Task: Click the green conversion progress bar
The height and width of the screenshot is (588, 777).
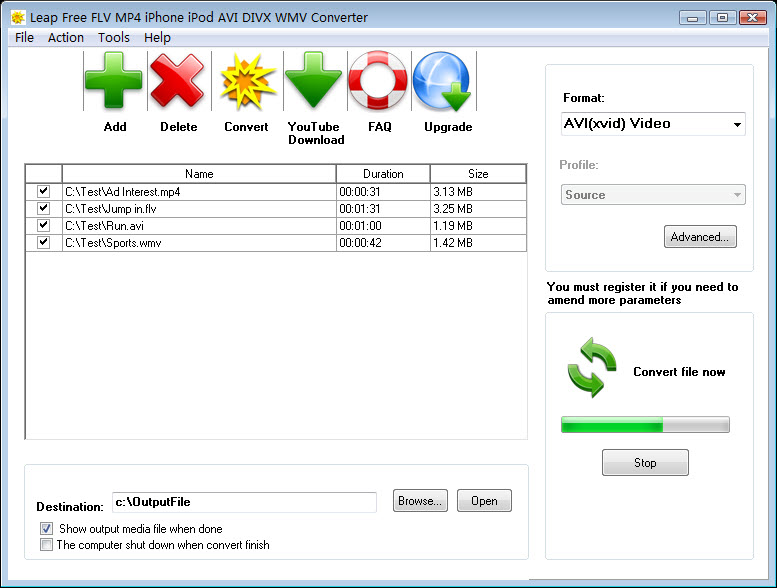Action: (645, 425)
